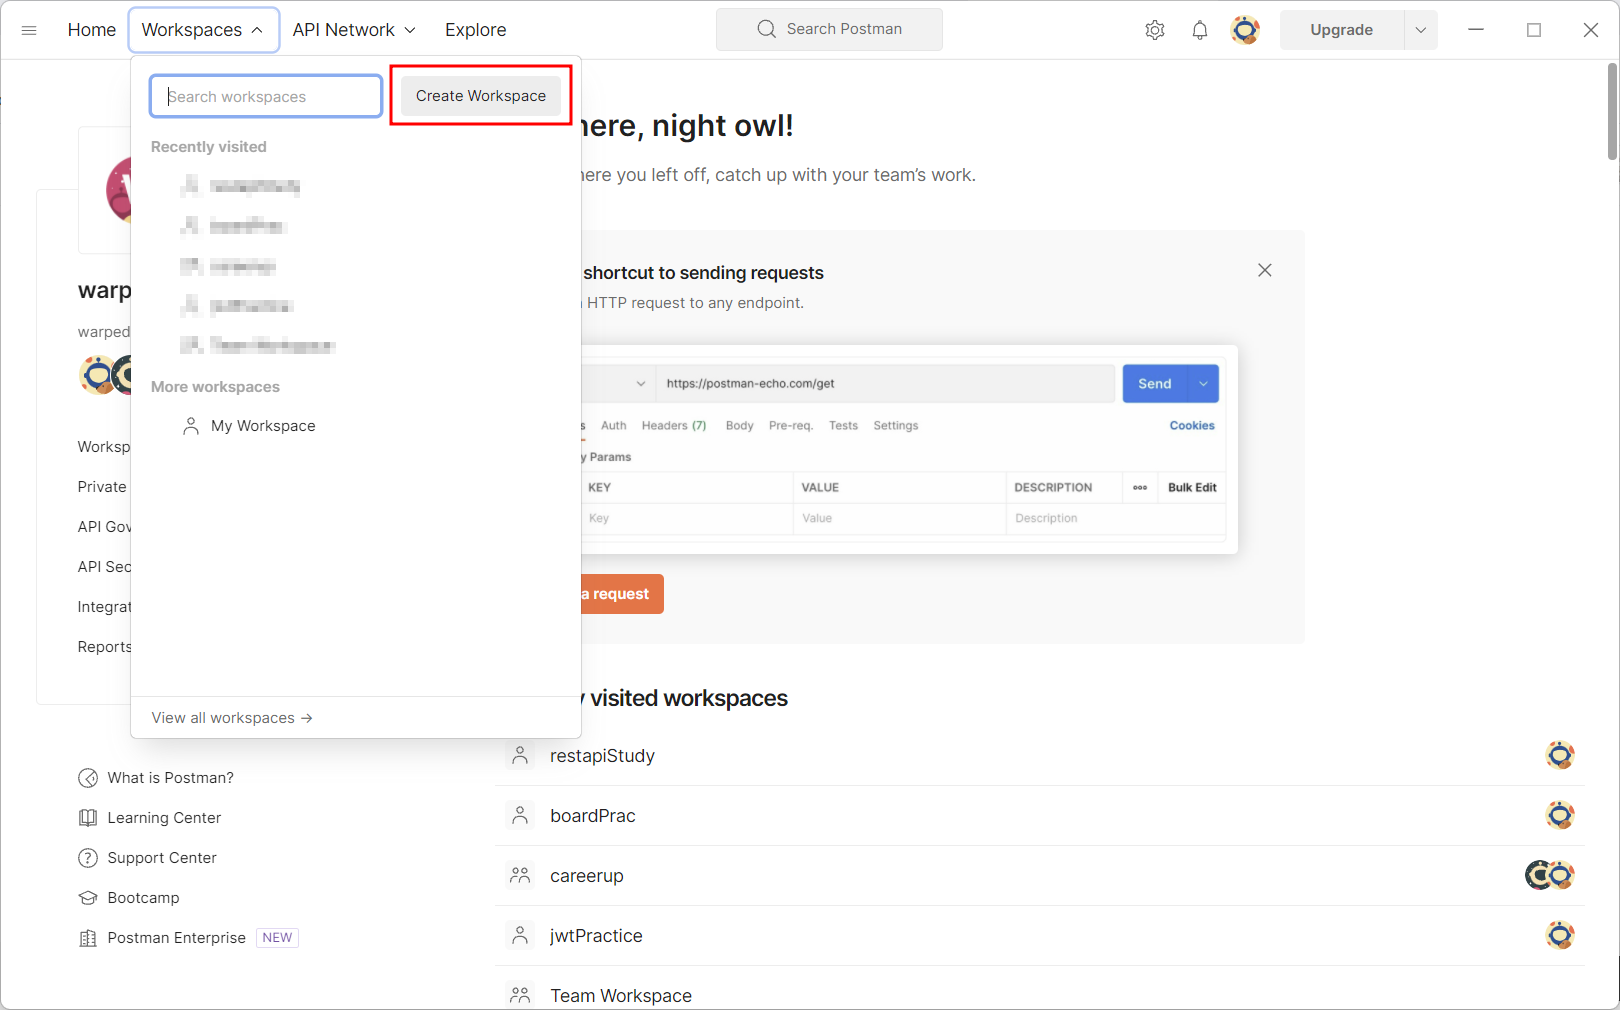Click the search magnifier icon in header
The height and width of the screenshot is (1010, 1620).
point(767,29)
